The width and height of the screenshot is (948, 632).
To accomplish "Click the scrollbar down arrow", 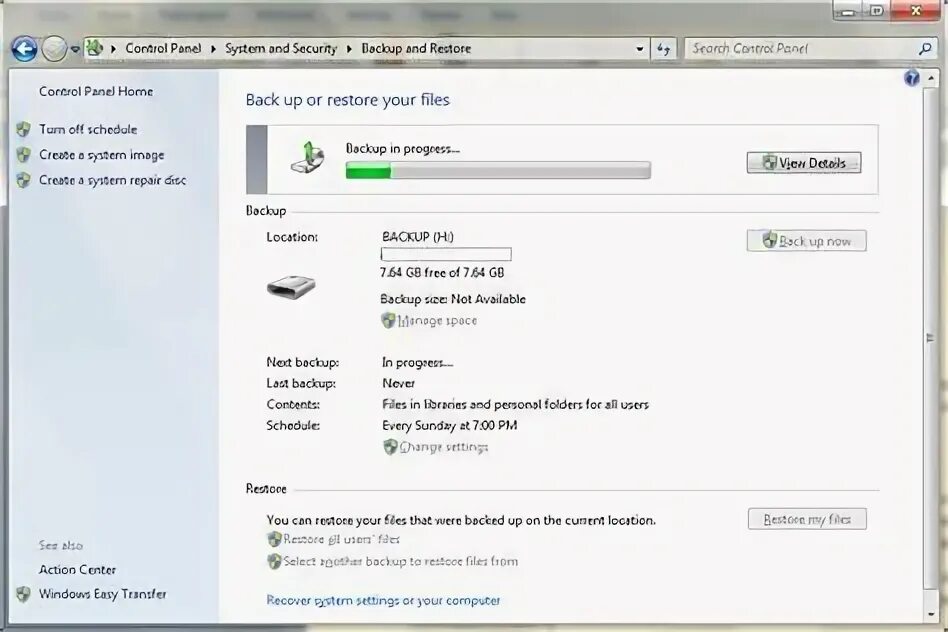I will 931,614.
